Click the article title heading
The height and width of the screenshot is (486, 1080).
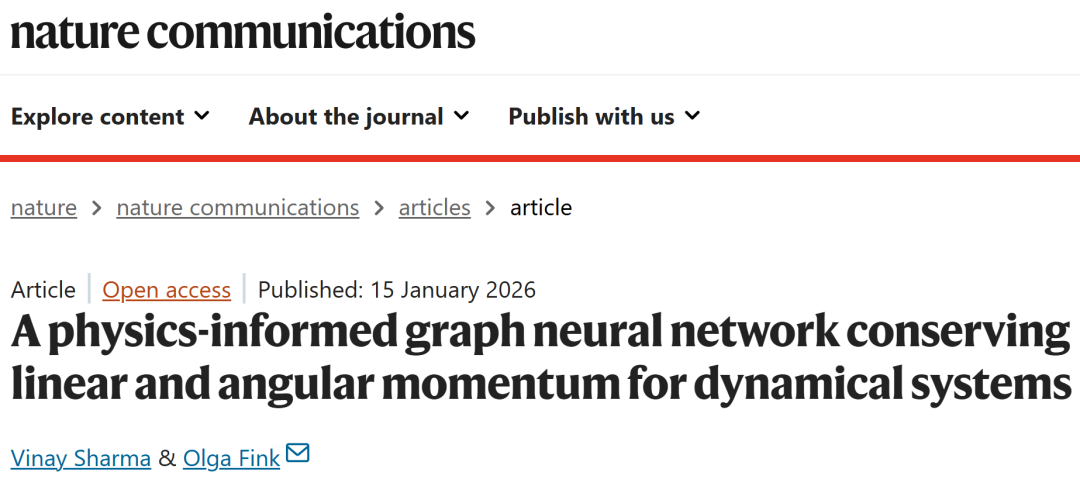point(540,358)
